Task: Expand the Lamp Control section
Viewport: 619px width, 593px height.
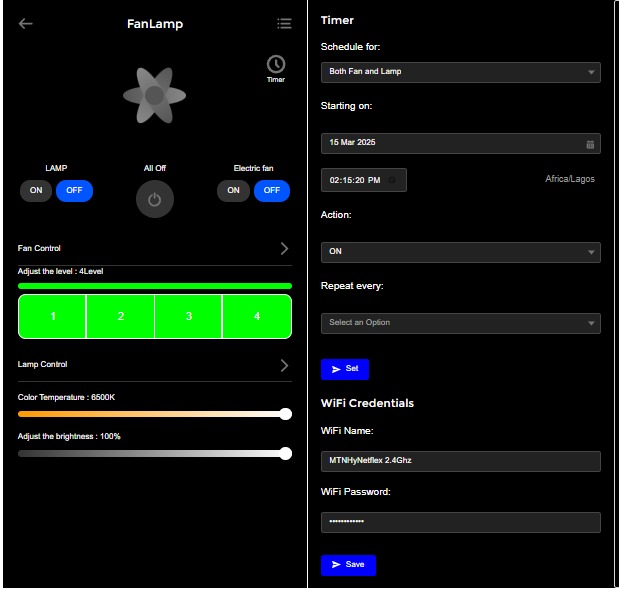Action: click(283, 365)
